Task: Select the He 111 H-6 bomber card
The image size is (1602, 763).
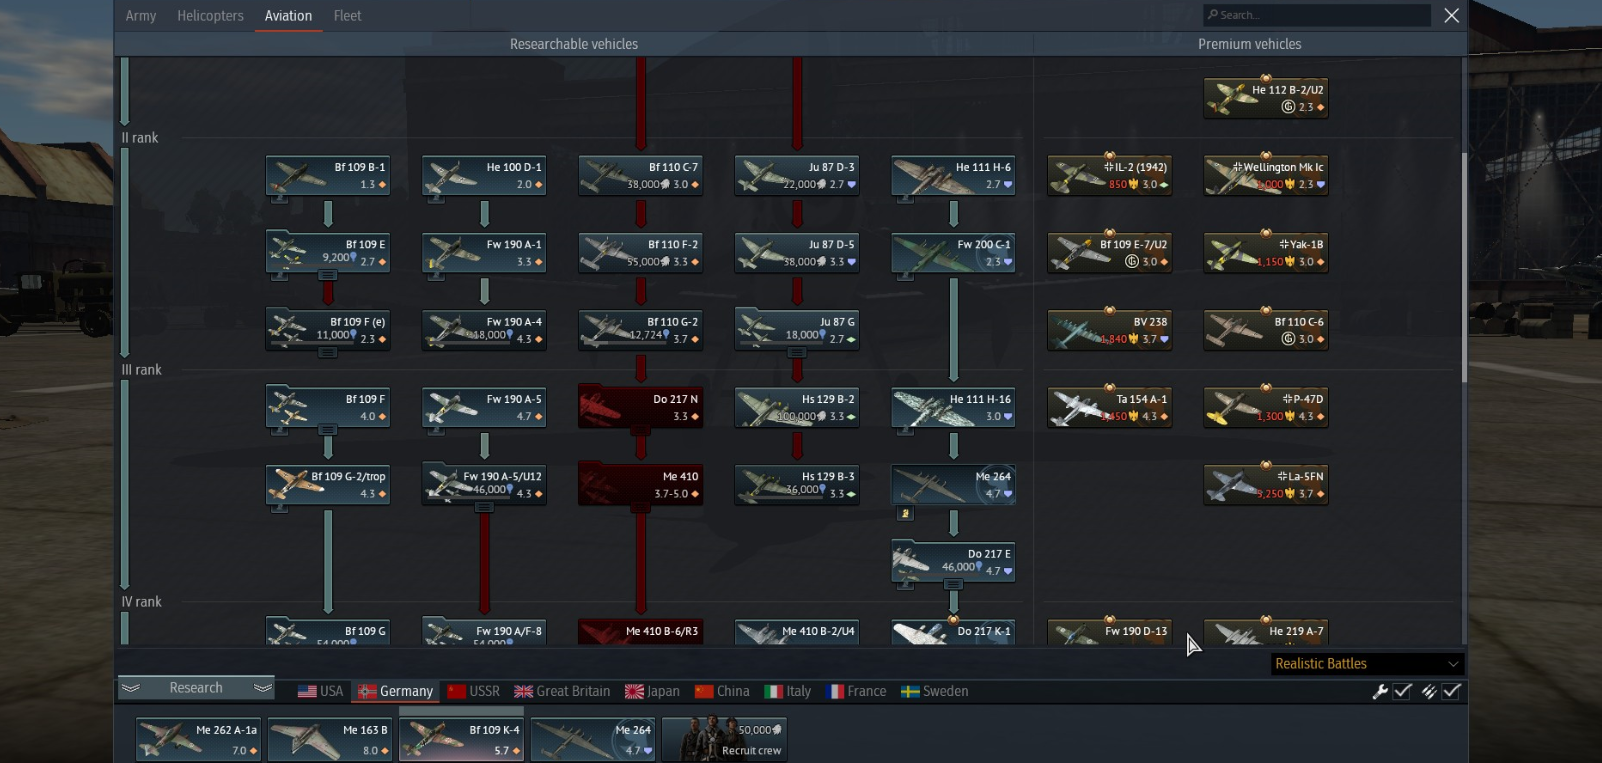Action: click(953, 176)
